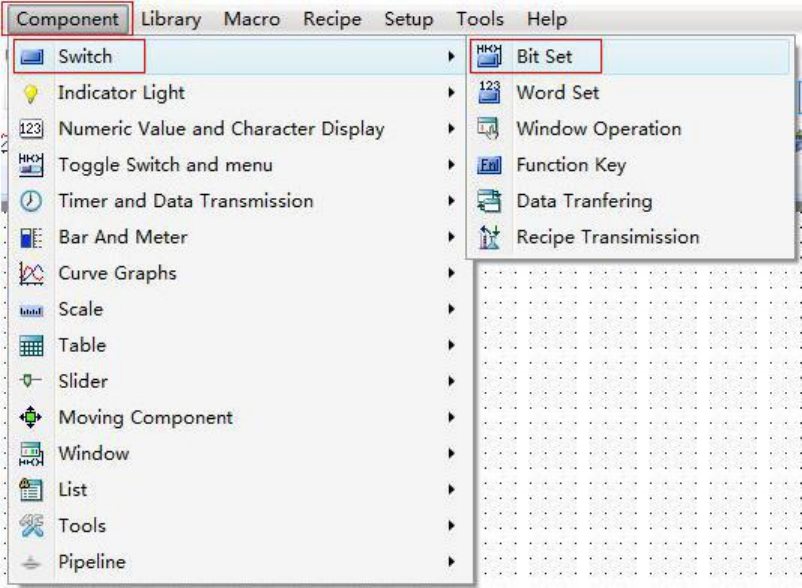Click the Word Set icon
This screenshot has width=802, height=588.
pyautogui.click(x=489, y=93)
